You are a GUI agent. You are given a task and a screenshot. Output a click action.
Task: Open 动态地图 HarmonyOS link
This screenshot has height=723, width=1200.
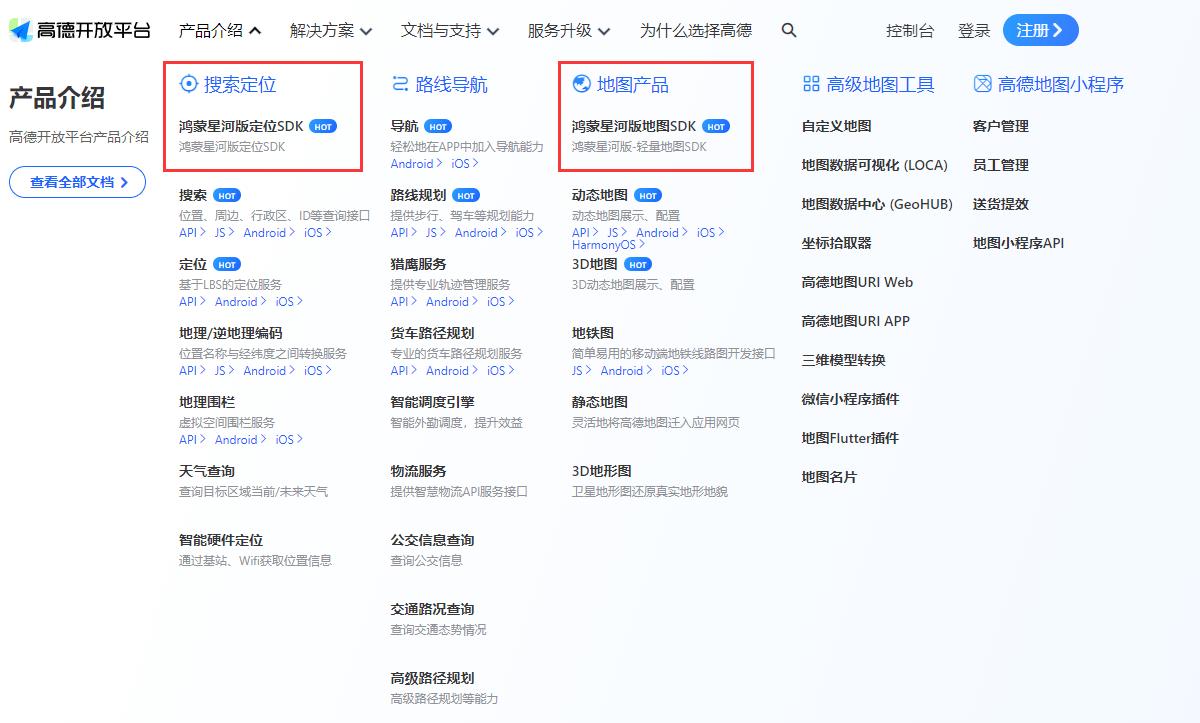(x=608, y=245)
